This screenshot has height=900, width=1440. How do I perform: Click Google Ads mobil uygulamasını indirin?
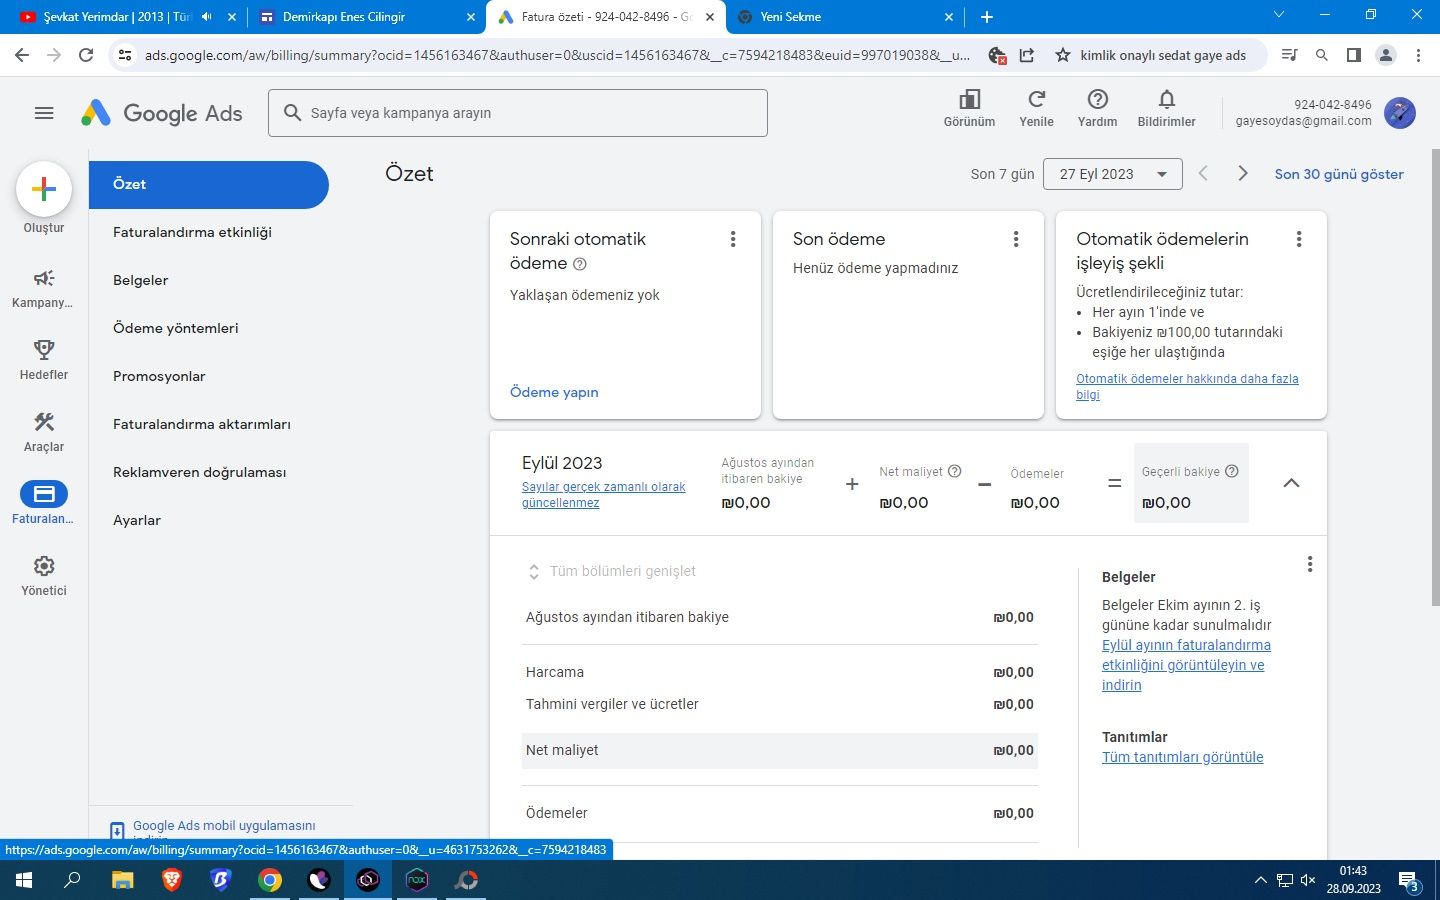coord(224,830)
